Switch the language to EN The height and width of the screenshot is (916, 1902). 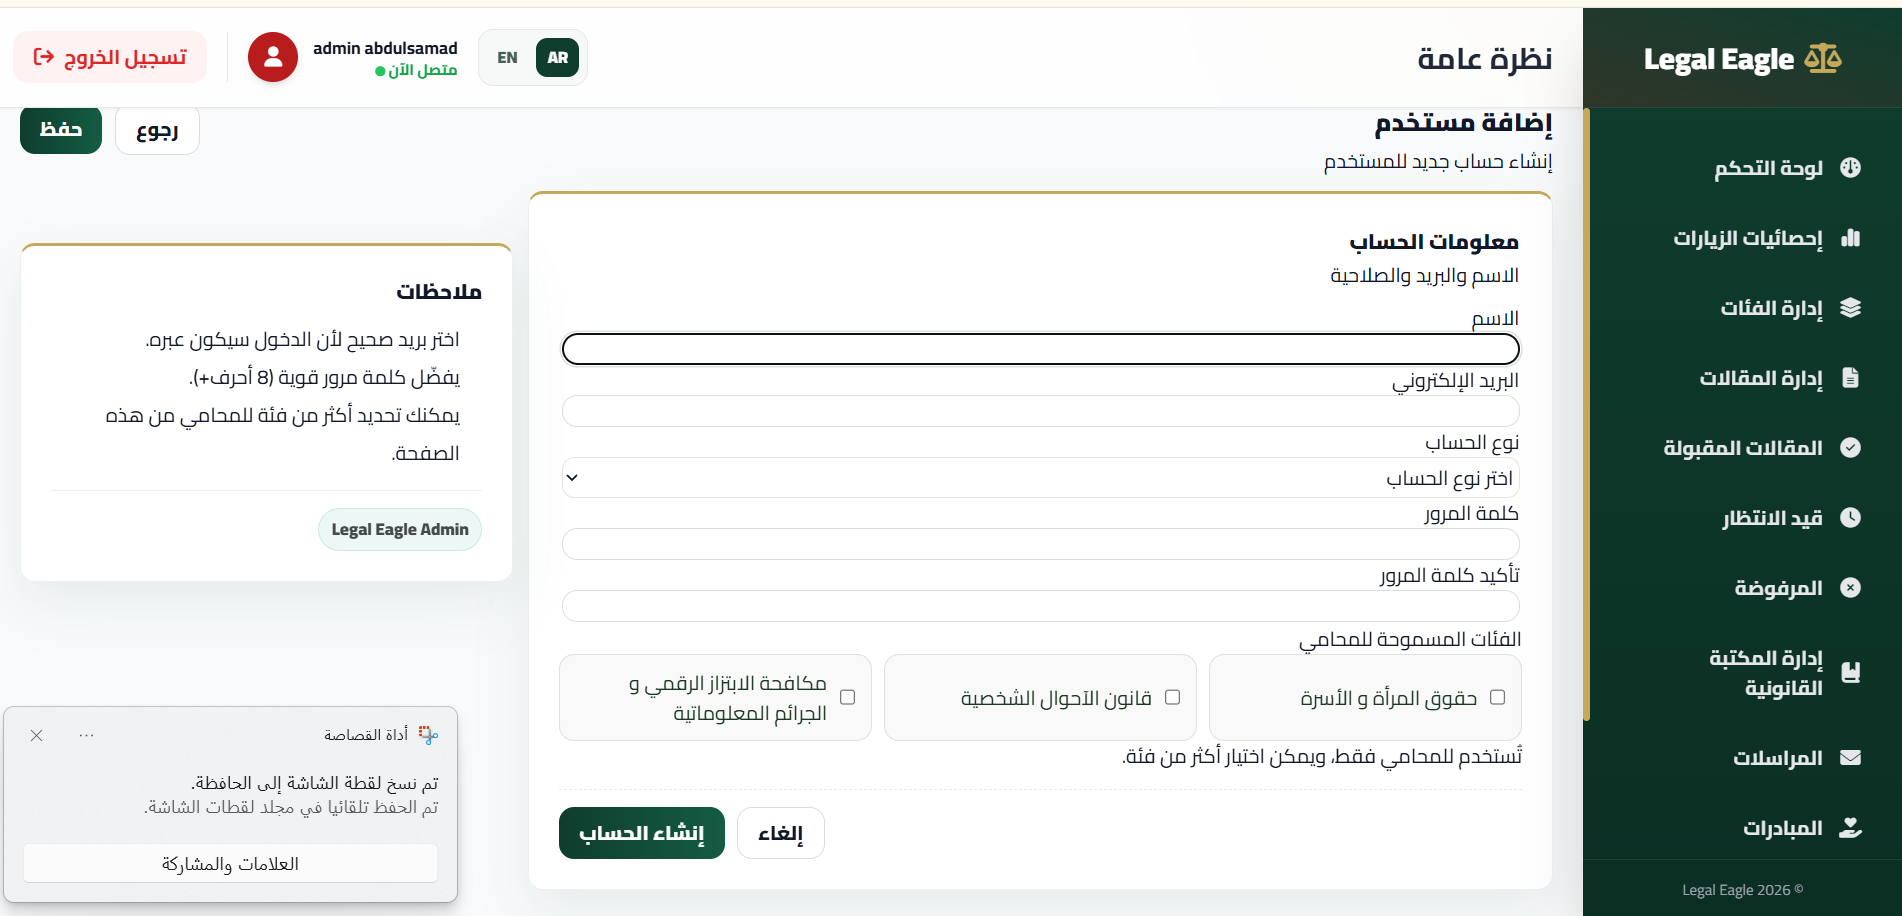[x=507, y=58]
